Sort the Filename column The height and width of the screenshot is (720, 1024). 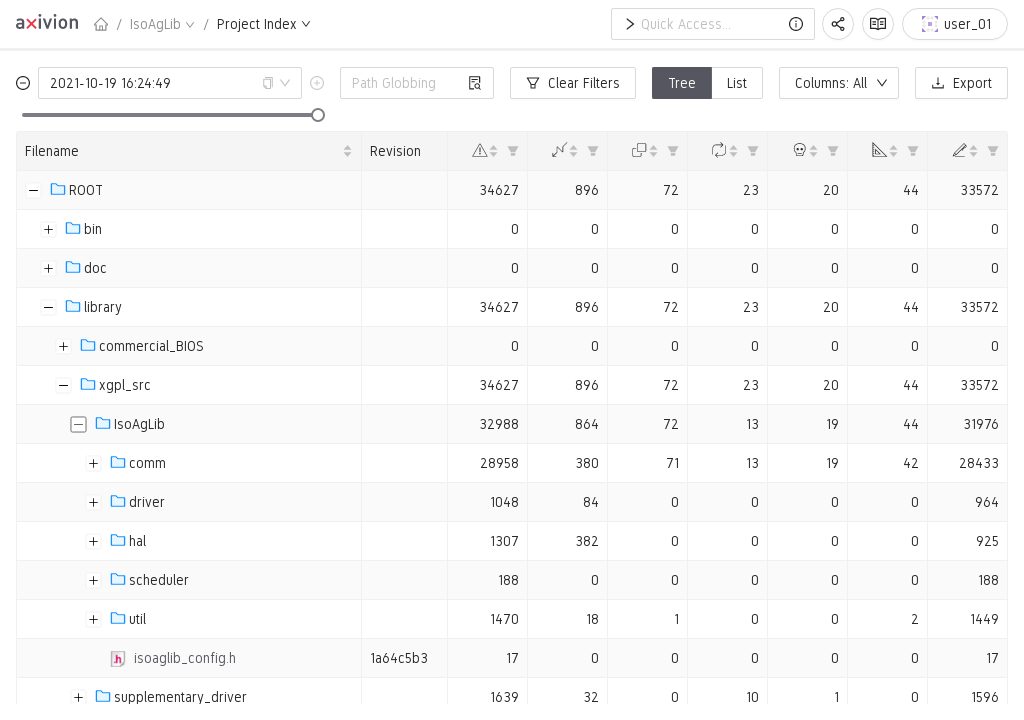[x=347, y=151]
